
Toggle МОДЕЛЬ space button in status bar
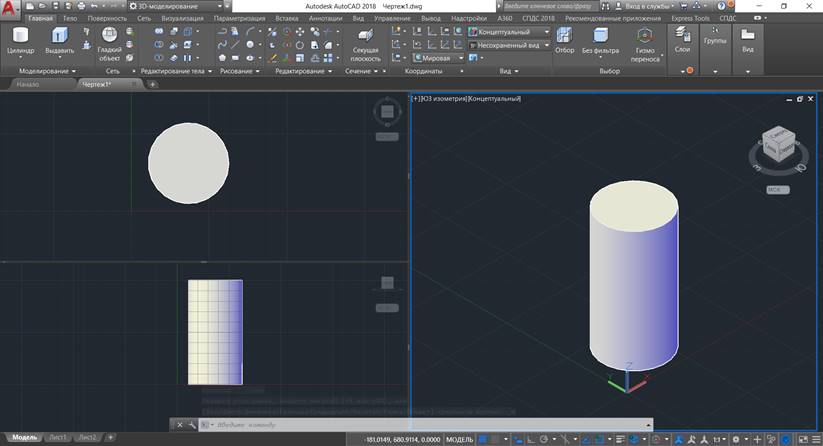point(459,439)
